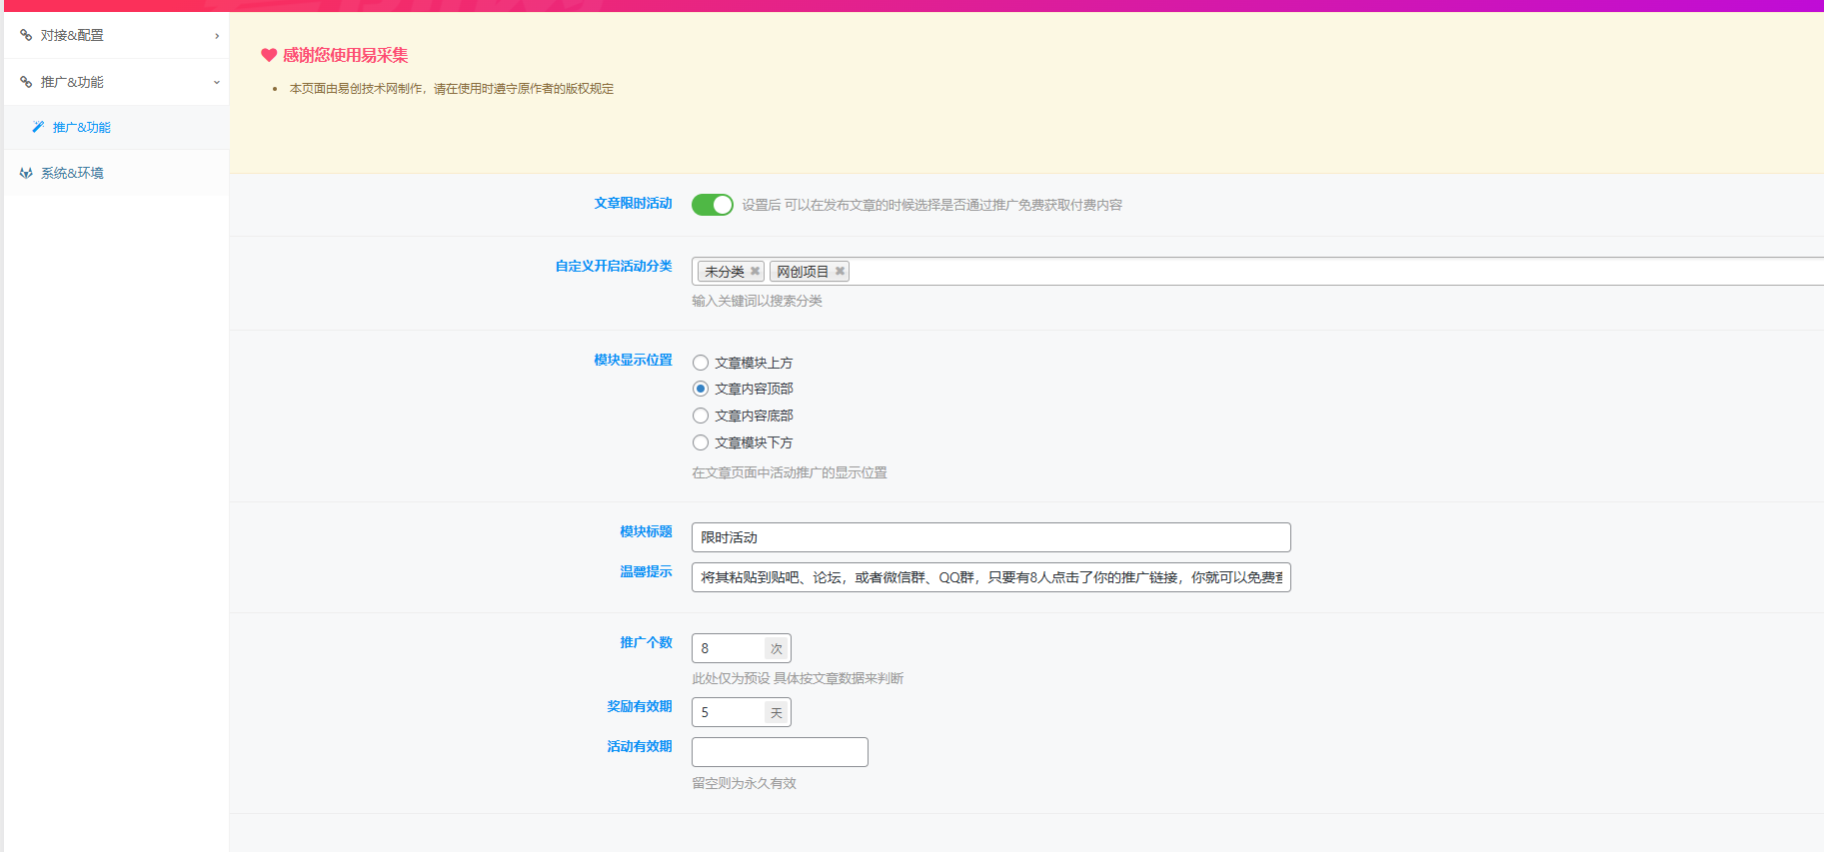Select 文章模块下方 radio option
Screen dimensions: 1824x852
pos(701,443)
